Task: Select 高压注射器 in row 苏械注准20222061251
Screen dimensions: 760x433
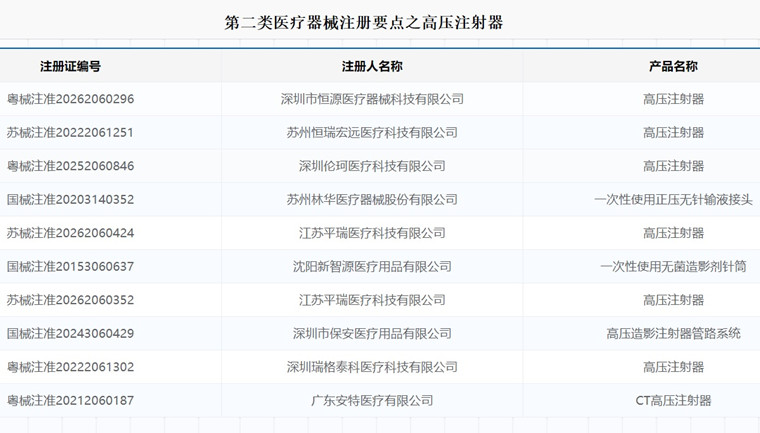Action: click(673, 132)
